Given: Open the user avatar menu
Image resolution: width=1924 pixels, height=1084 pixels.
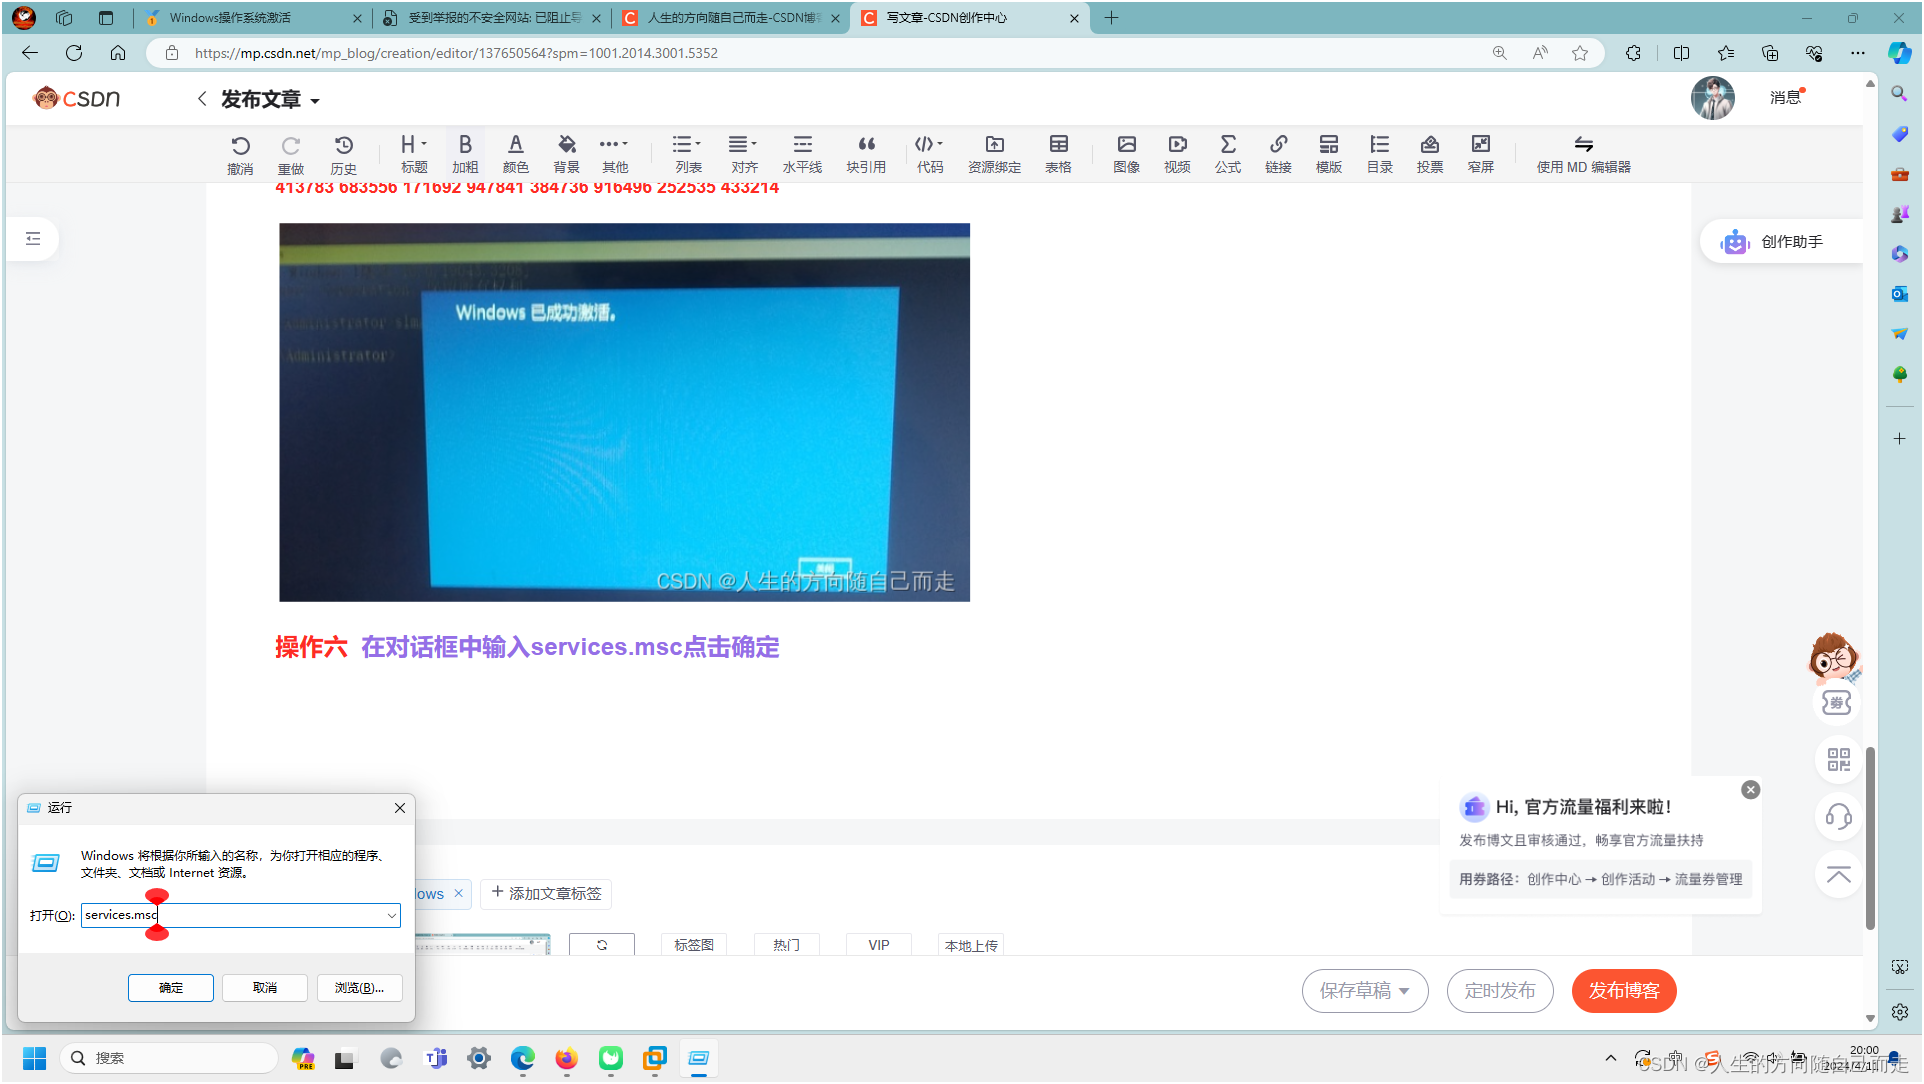Looking at the screenshot, I should (1712, 98).
